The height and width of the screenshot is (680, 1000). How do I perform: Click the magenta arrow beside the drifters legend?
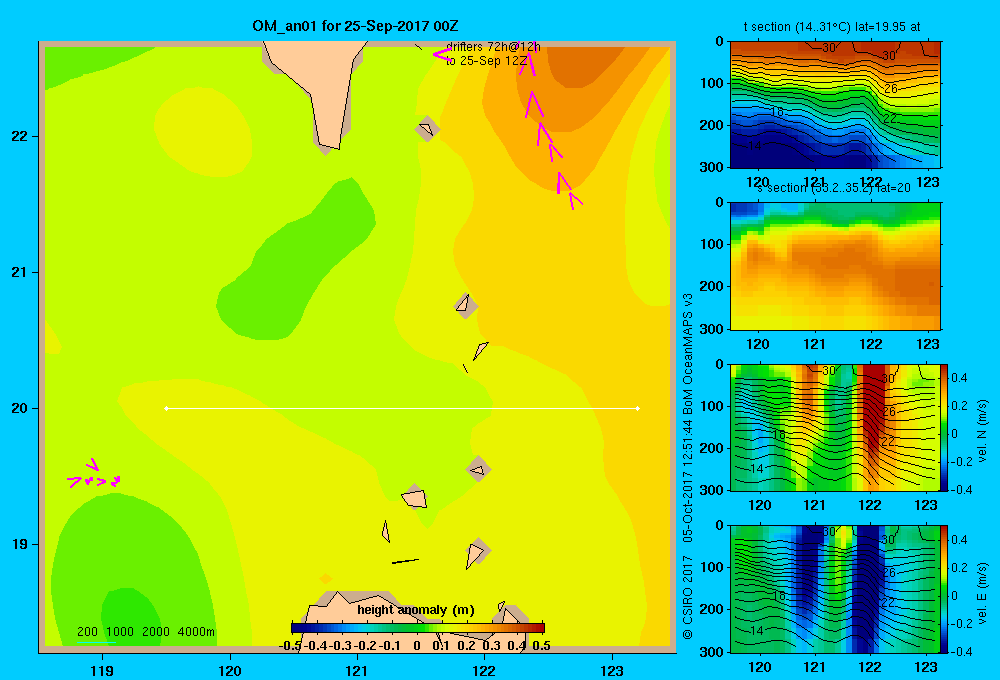click(442, 54)
